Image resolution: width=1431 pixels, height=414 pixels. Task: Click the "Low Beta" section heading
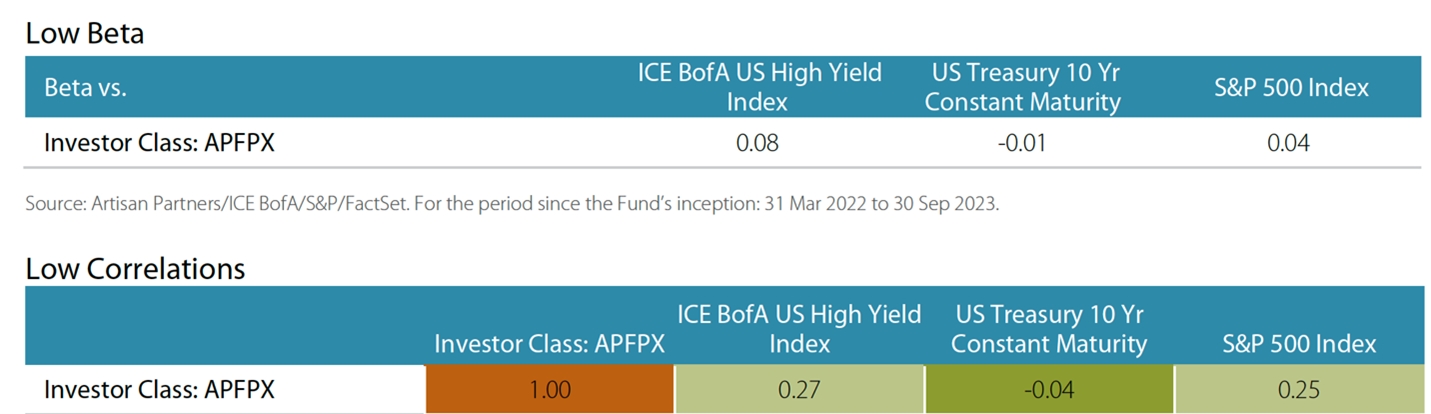(x=84, y=33)
